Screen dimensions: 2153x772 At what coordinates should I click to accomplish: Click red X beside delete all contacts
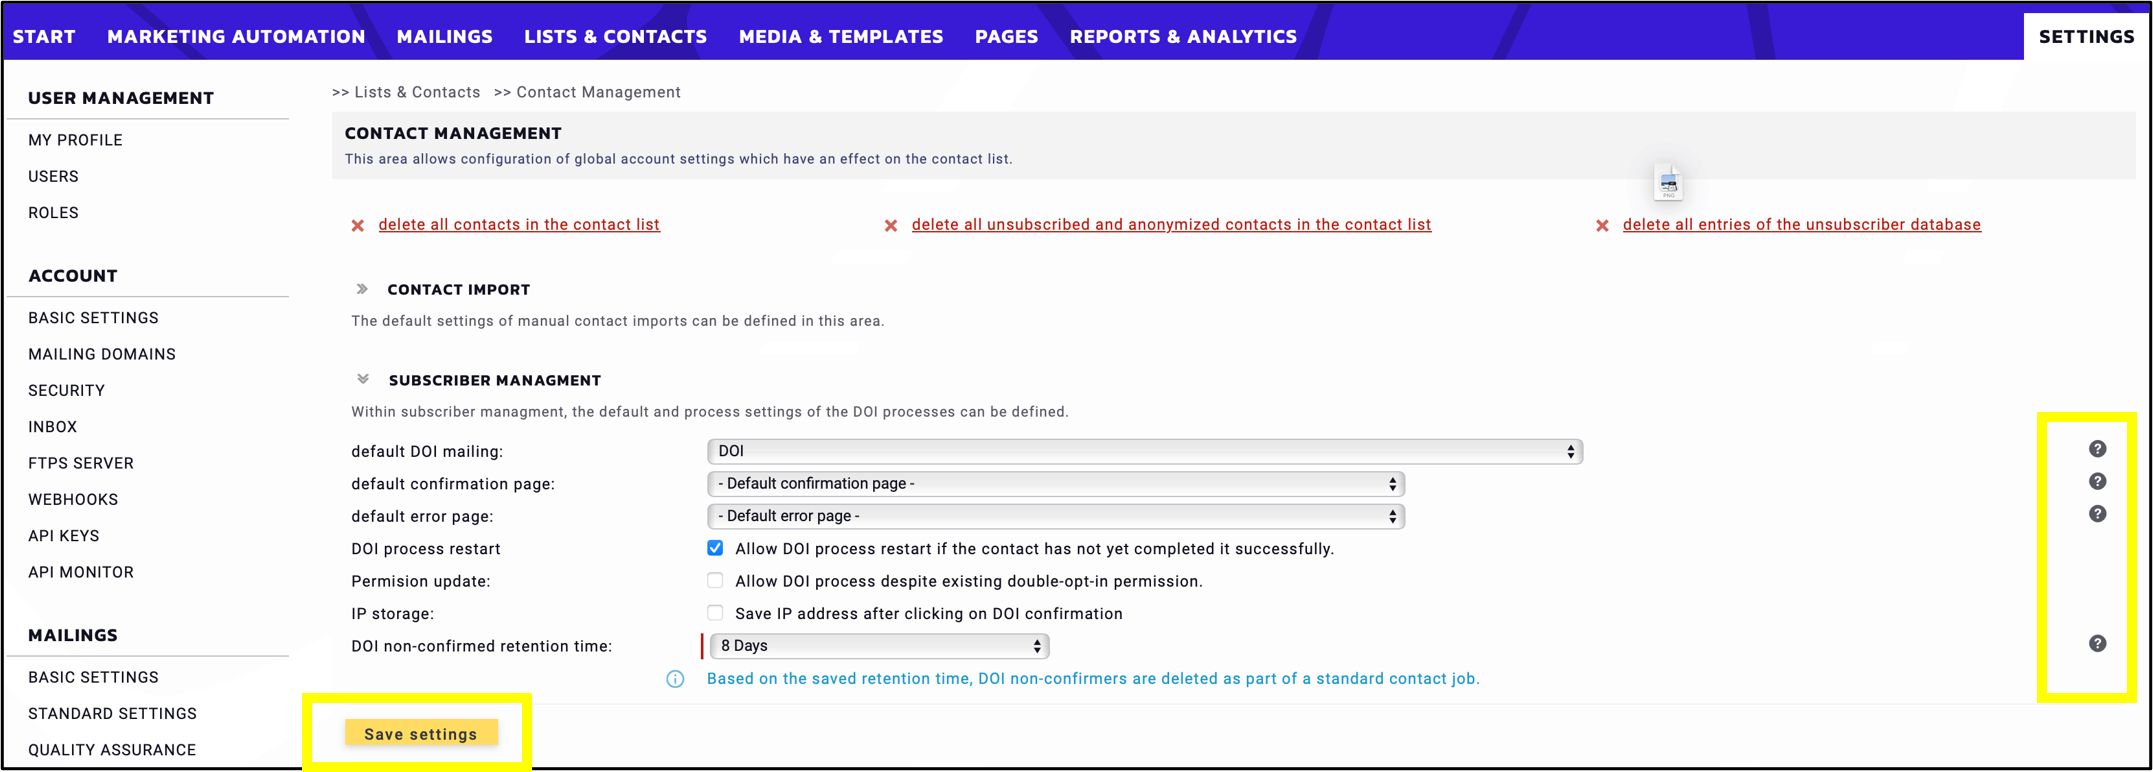[x=358, y=226]
